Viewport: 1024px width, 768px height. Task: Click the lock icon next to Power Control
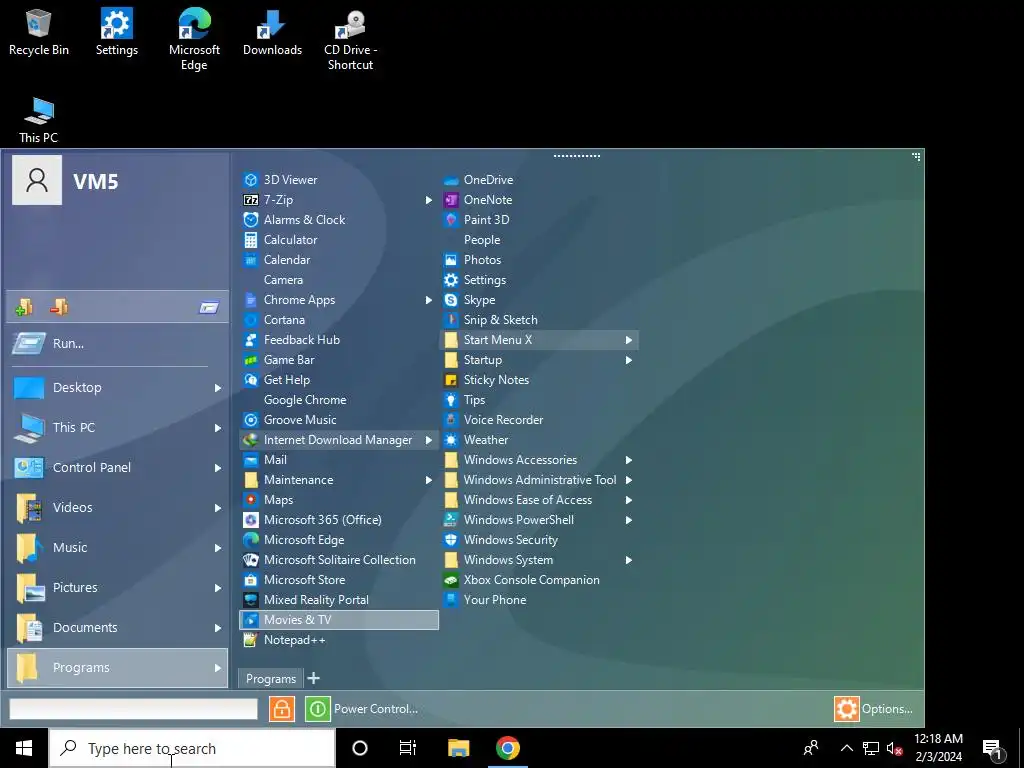tap(281, 709)
